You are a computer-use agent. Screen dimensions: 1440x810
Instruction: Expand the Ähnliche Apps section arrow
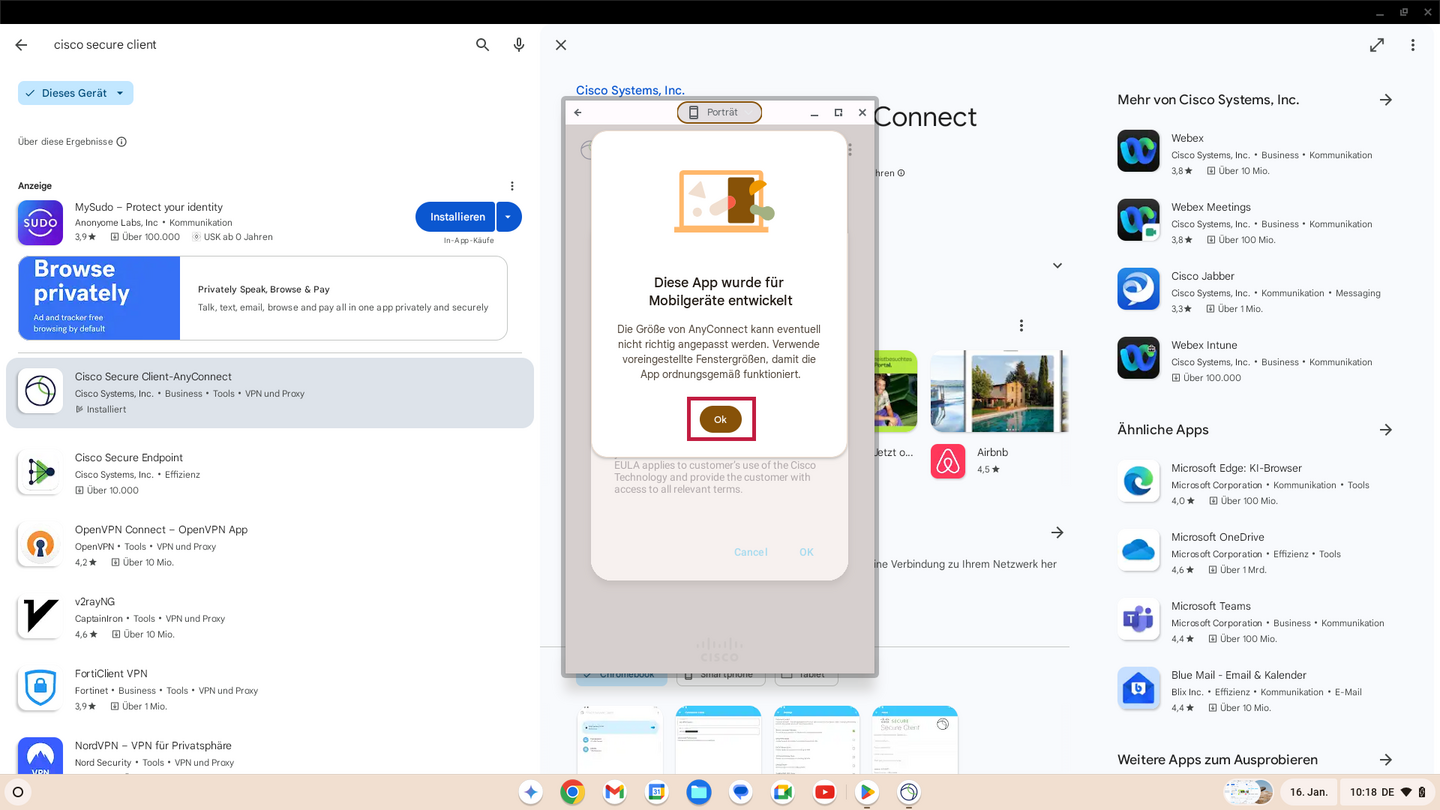(1386, 430)
